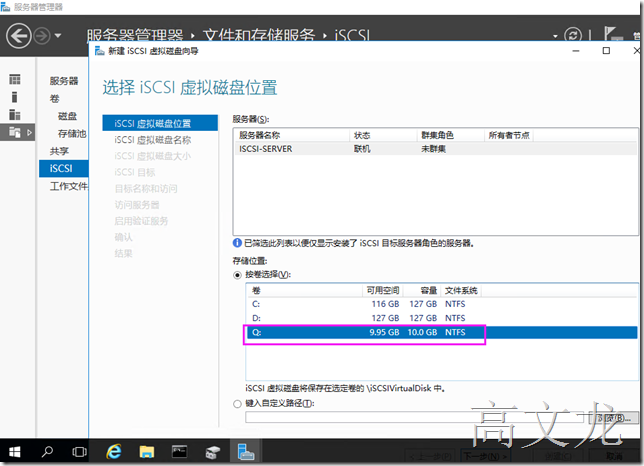Switch to Server Manager via taskbar icon
This screenshot has width=644, height=466.
245,452
